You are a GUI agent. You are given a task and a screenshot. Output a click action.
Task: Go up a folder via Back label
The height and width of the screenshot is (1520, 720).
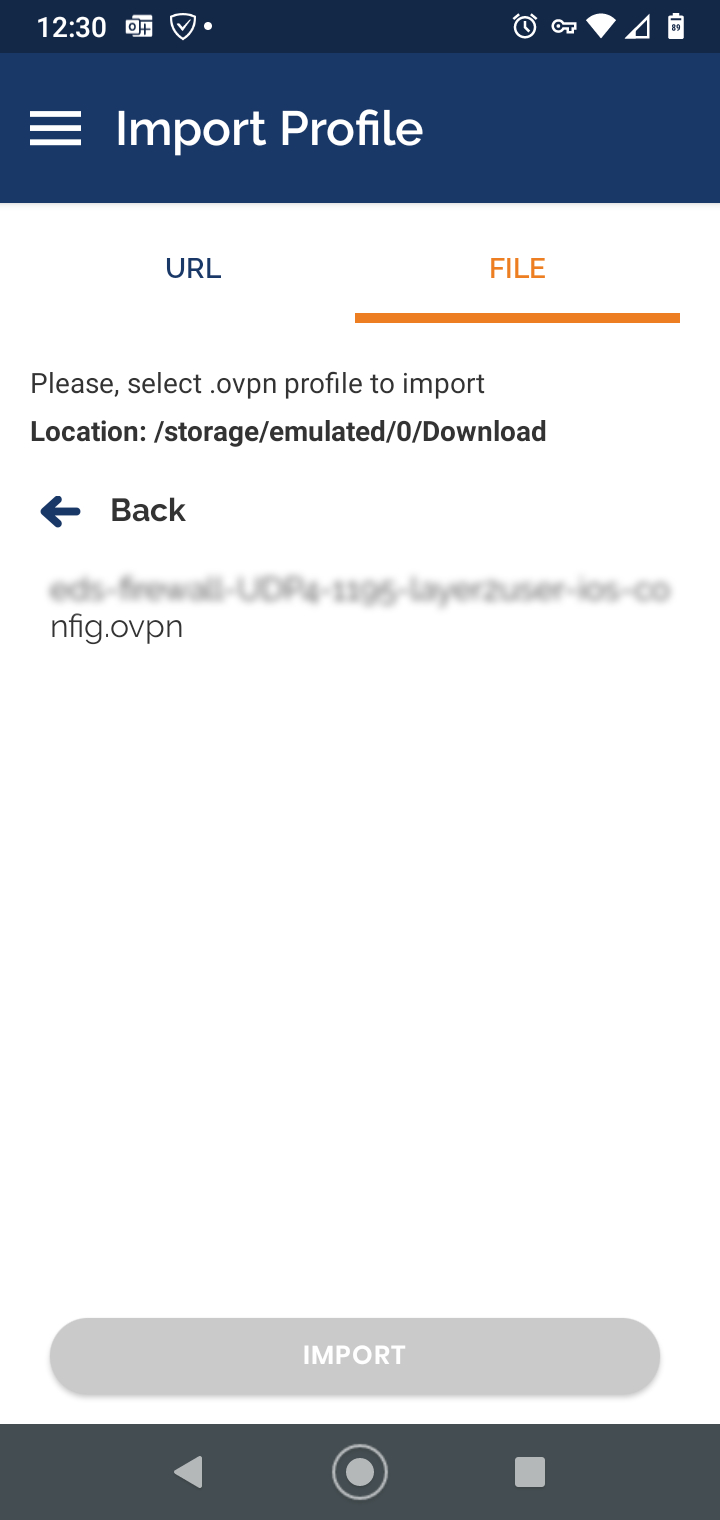[x=148, y=510]
